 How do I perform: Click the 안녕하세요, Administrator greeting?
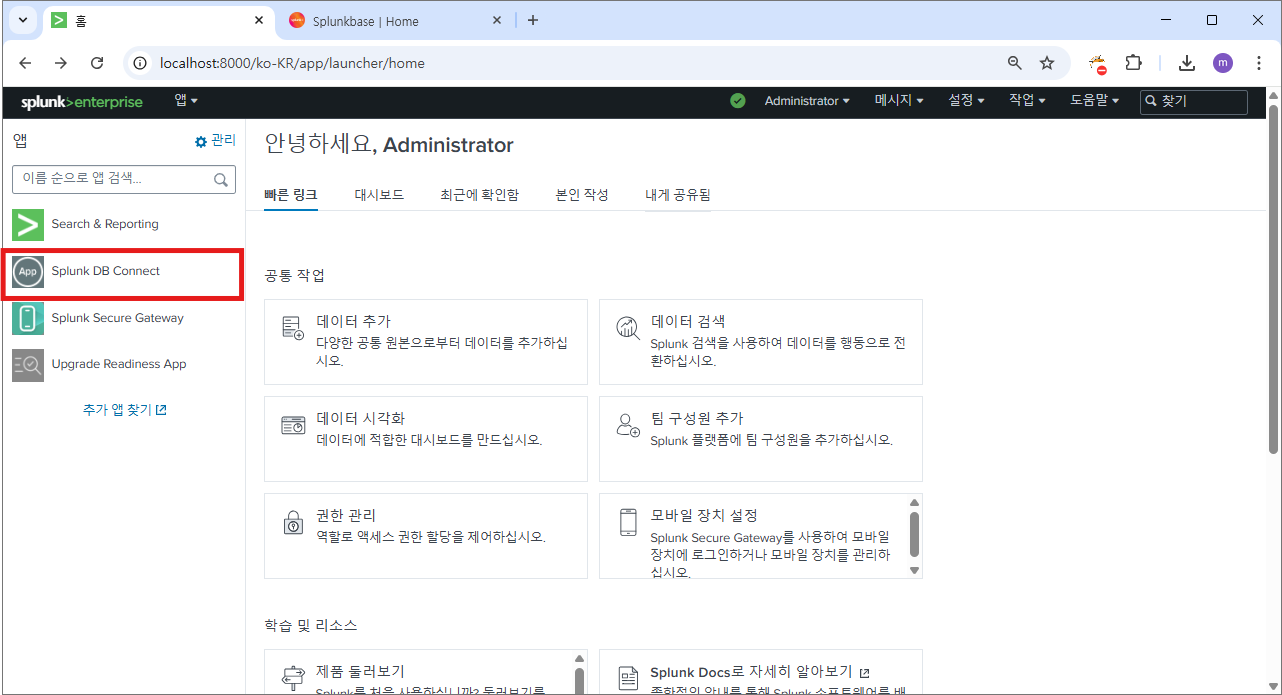coord(389,145)
